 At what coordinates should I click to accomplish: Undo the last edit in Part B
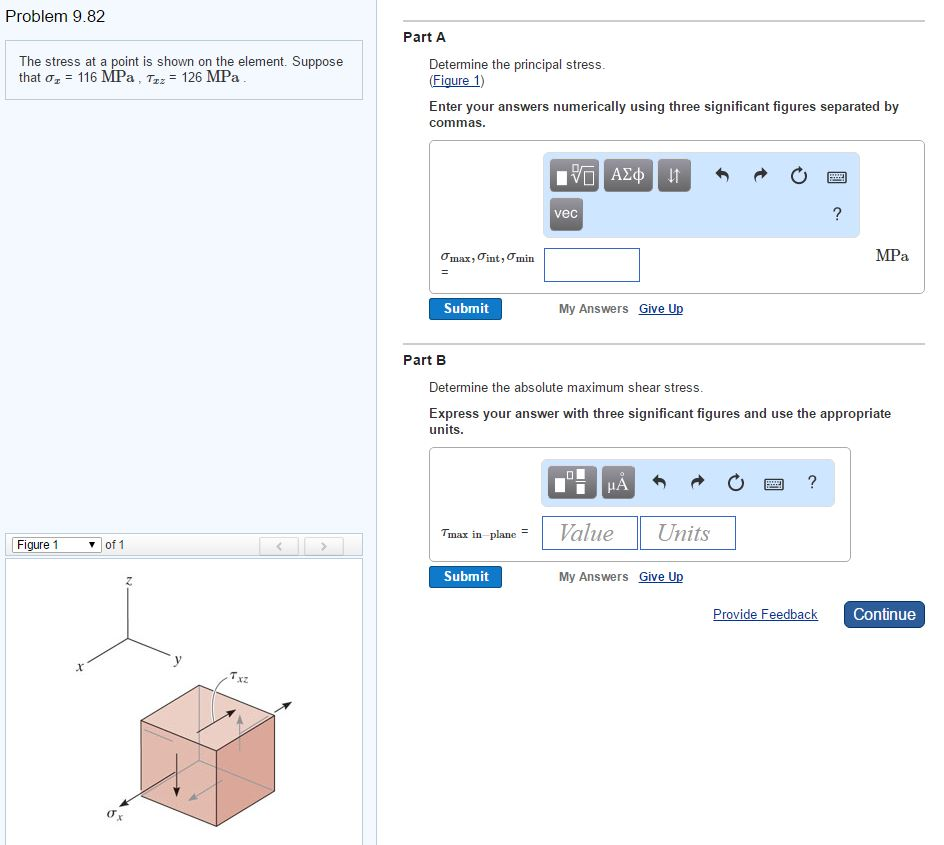point(659,482)
